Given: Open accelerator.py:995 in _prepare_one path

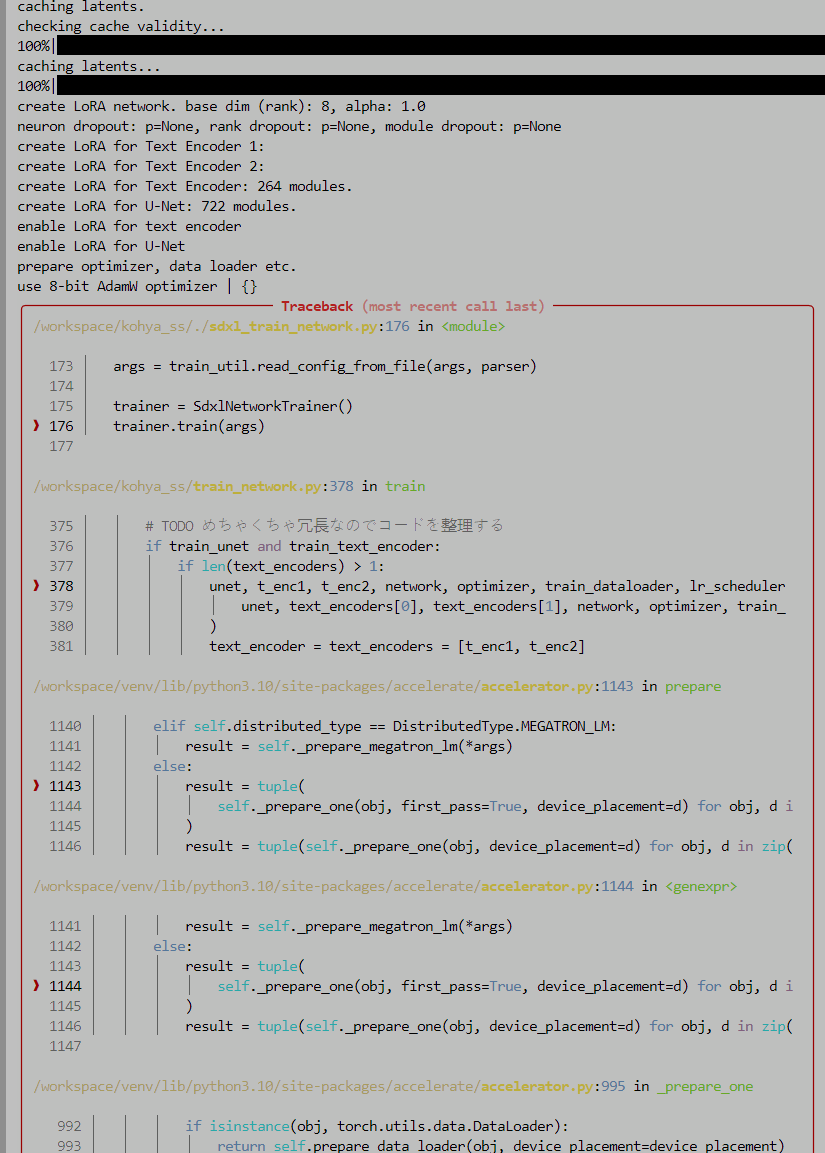Looking at the screenshot, I should point(329,1086).
